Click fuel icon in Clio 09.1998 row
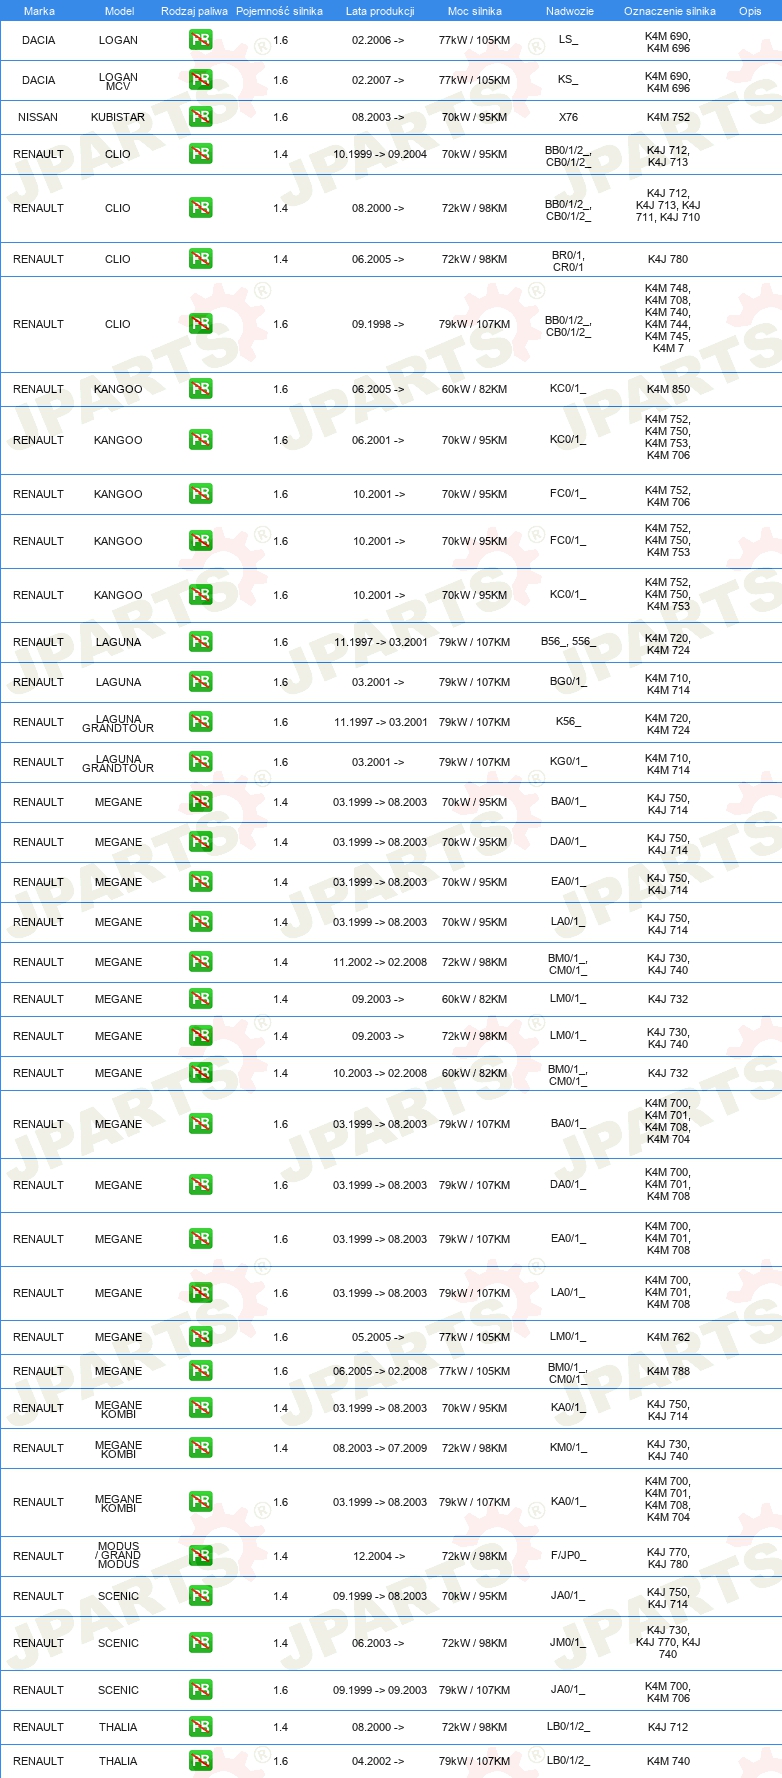 tap(200, 325)
